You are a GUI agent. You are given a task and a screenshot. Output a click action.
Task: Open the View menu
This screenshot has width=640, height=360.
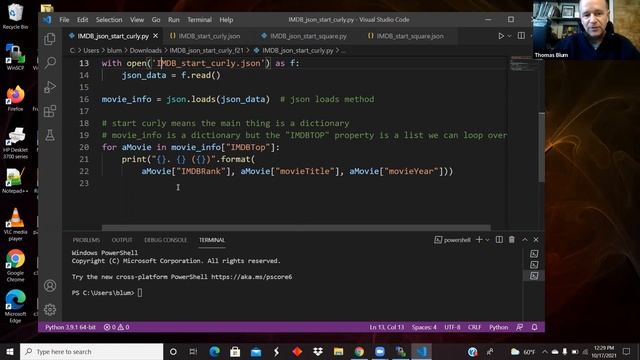137,20
